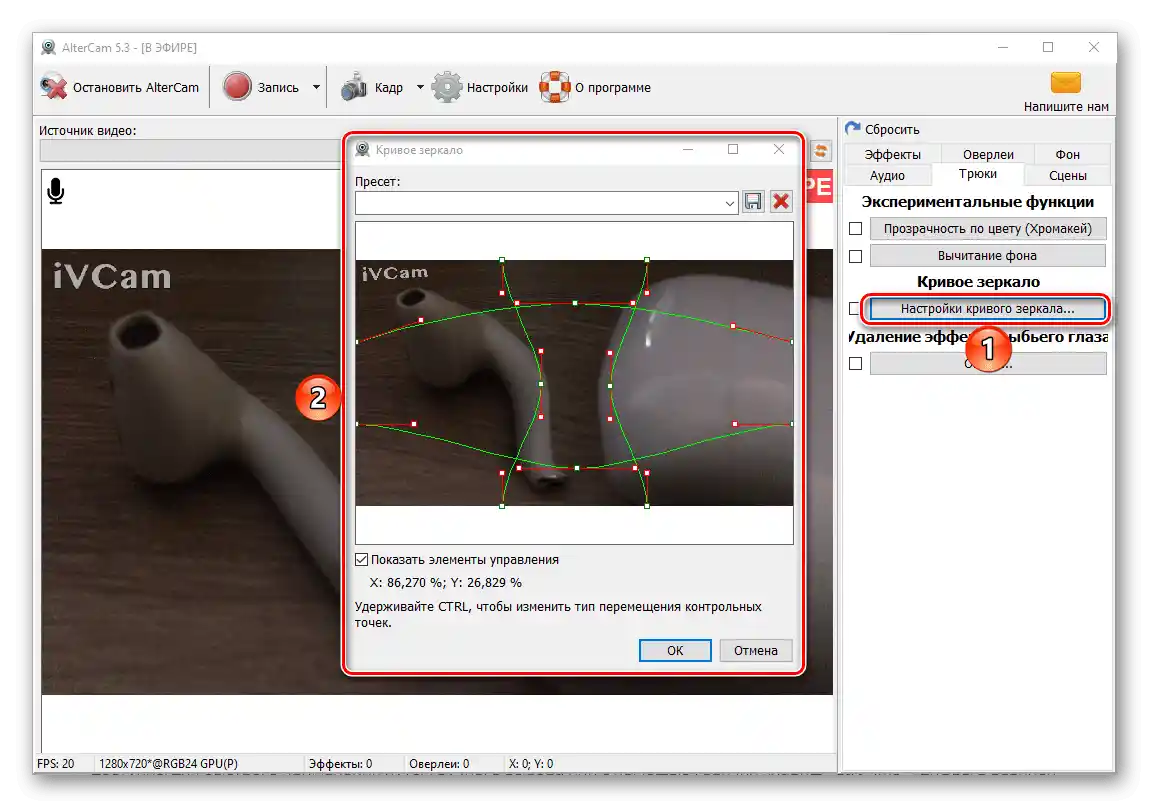Click the Источник видео field

coord(191,151)
